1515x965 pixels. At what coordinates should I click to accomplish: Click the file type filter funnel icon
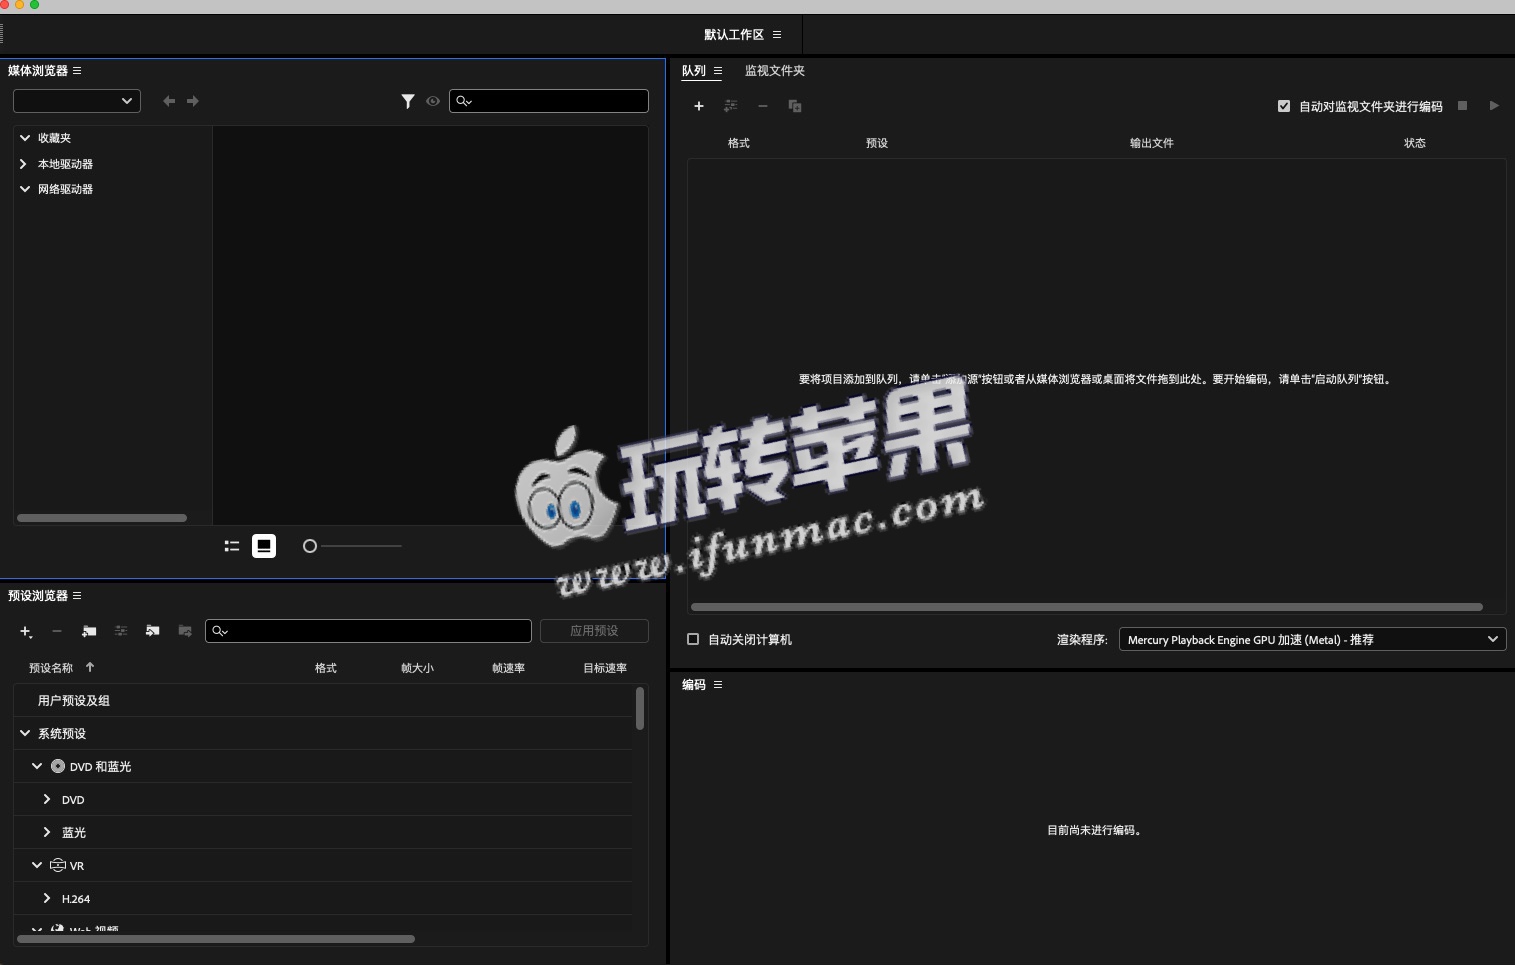point(408,101)
